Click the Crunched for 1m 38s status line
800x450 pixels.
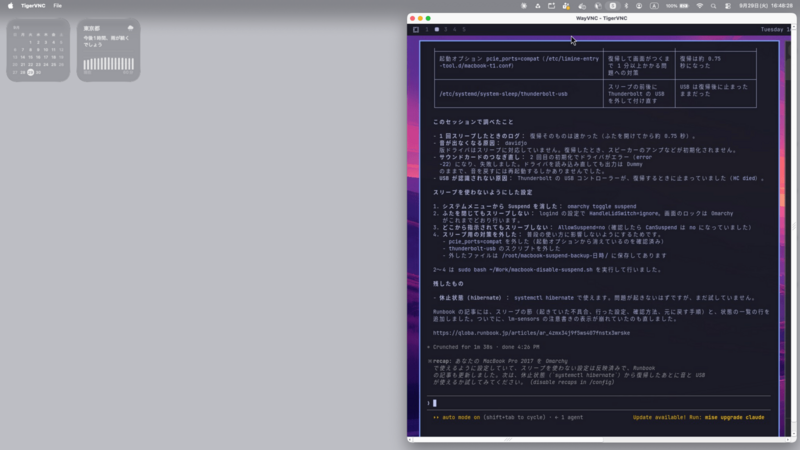[x=483, y=347]
